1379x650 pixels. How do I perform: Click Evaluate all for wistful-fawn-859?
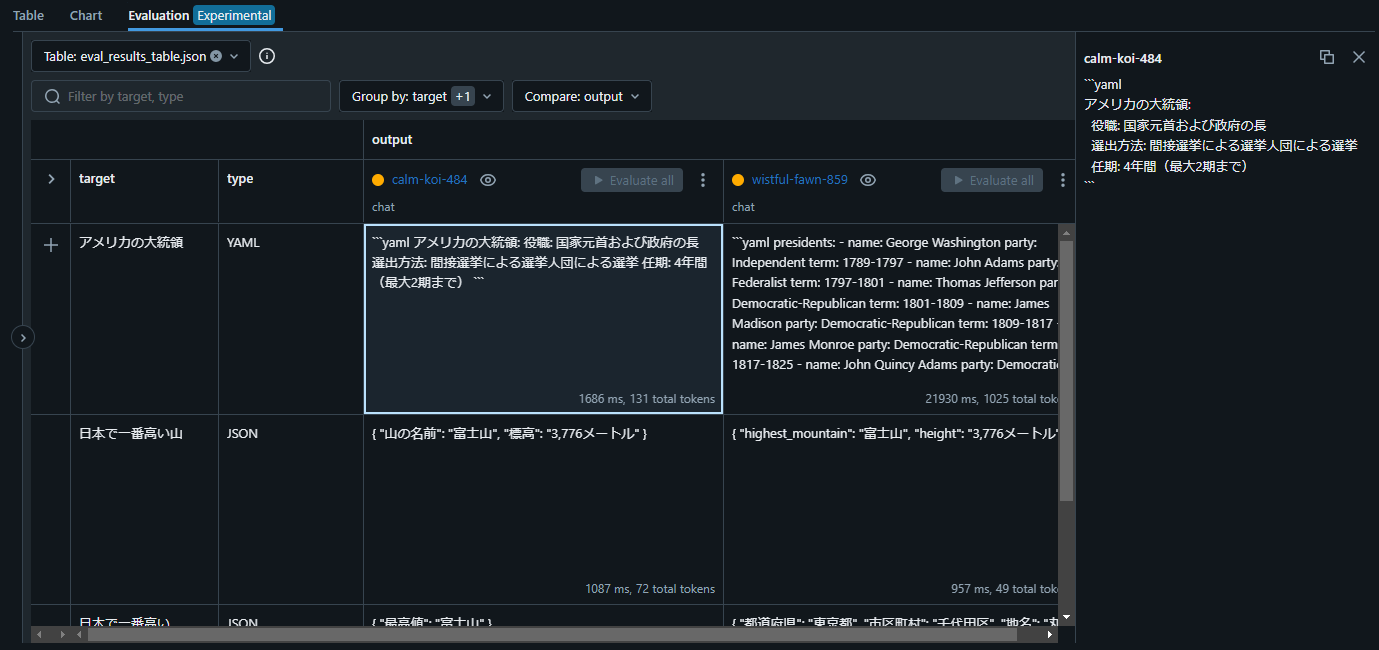tap(991, 179)
